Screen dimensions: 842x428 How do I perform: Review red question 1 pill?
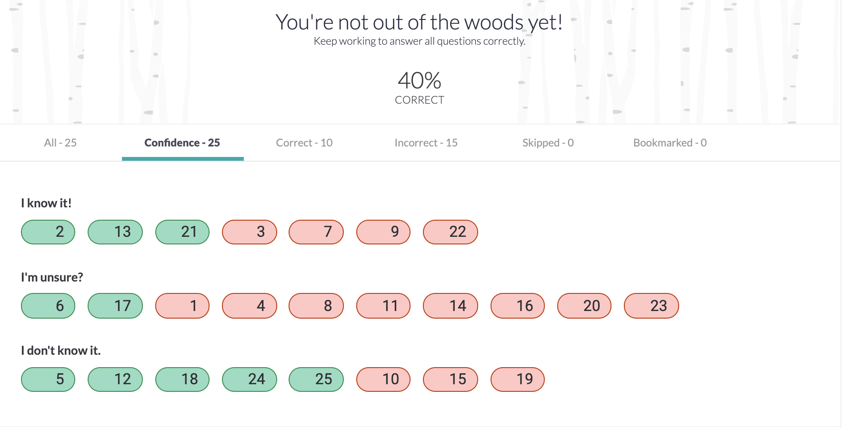(x=183, y=306)
